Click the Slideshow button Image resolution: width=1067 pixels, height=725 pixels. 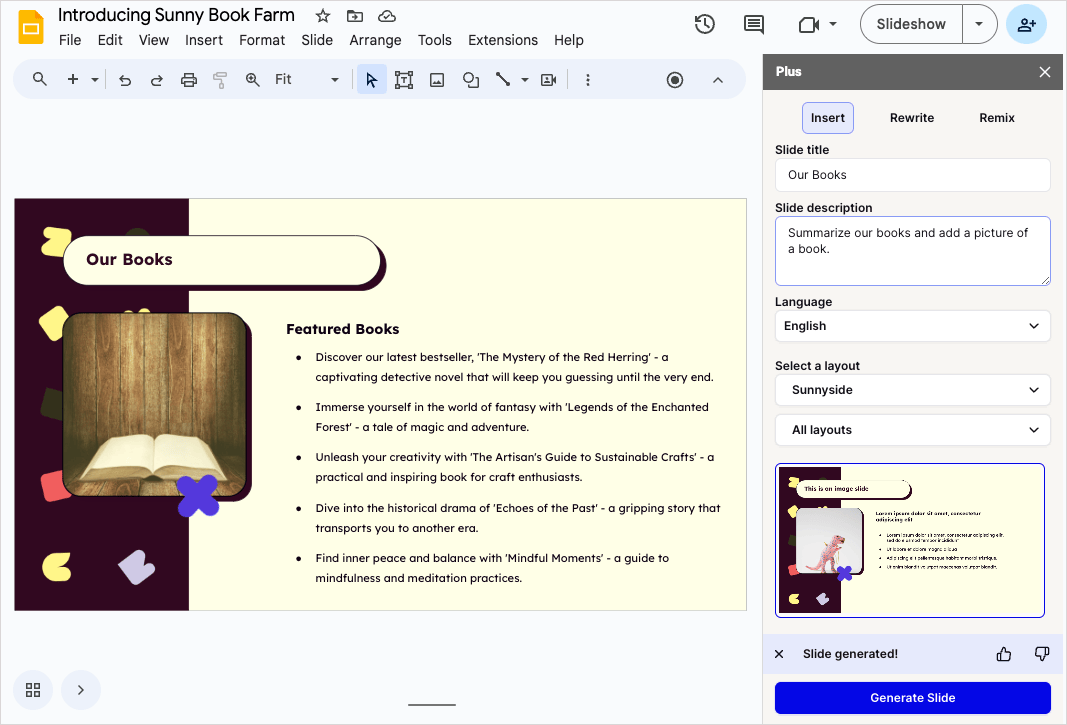click(910, 24)
